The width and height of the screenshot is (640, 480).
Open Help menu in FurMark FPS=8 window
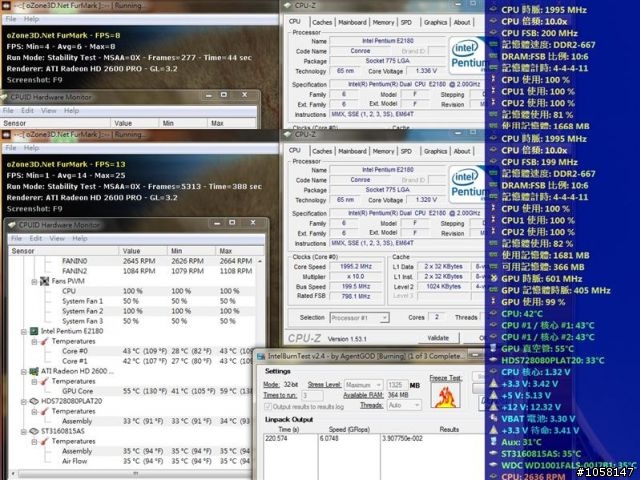click(x=31, y=19)
